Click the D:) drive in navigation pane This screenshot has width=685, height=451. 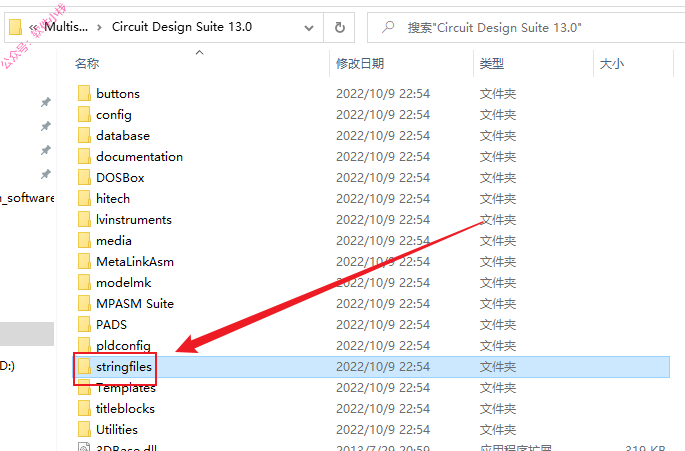tap(7, 366)
